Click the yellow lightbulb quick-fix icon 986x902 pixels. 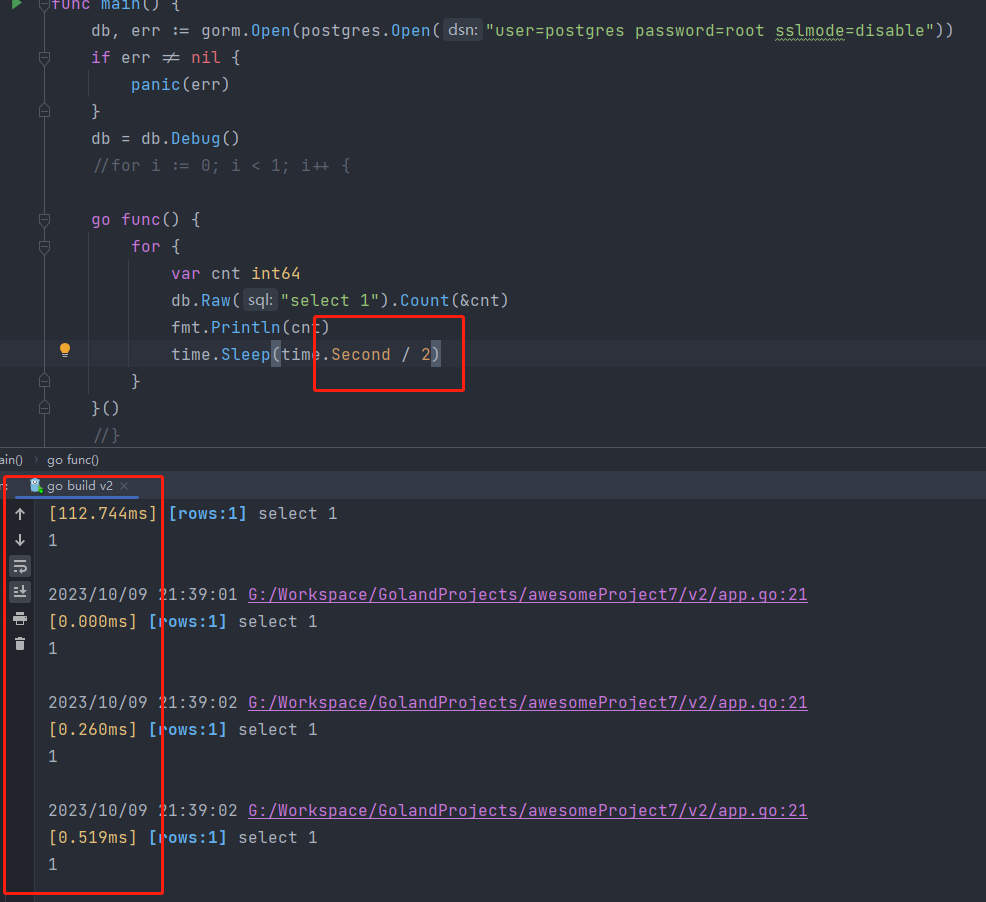tap(65, 350)
